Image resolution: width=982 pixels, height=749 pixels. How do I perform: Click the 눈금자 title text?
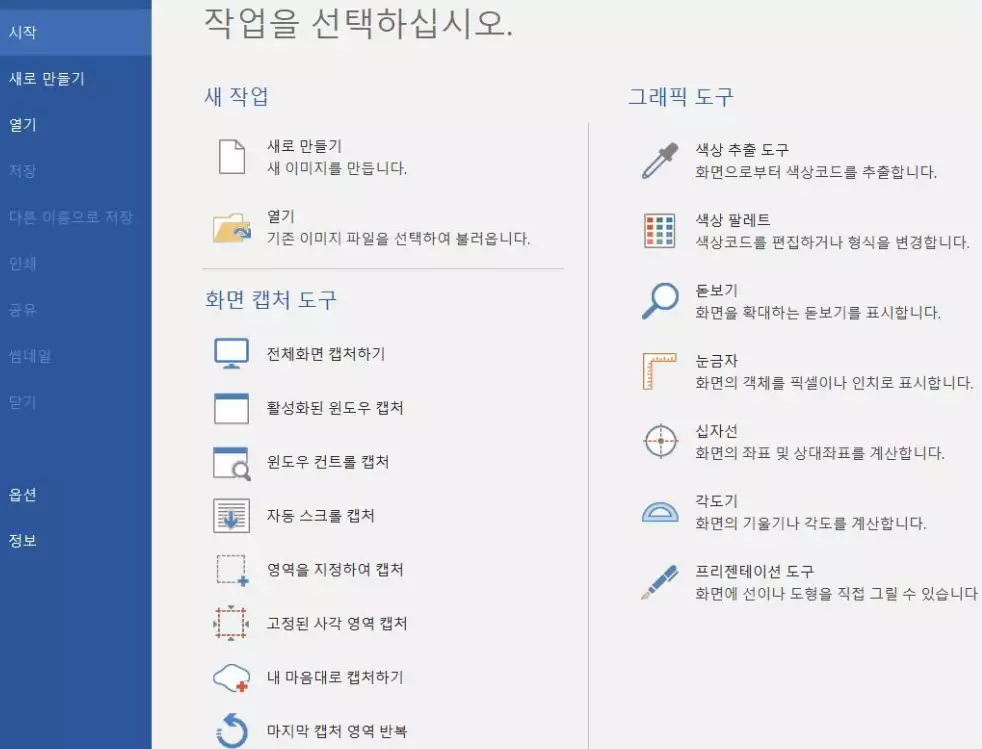(x=716, y=361)
